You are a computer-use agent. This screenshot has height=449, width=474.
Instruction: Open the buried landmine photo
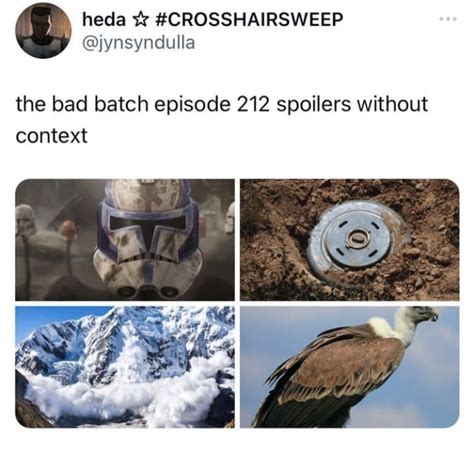click(350, 240)
